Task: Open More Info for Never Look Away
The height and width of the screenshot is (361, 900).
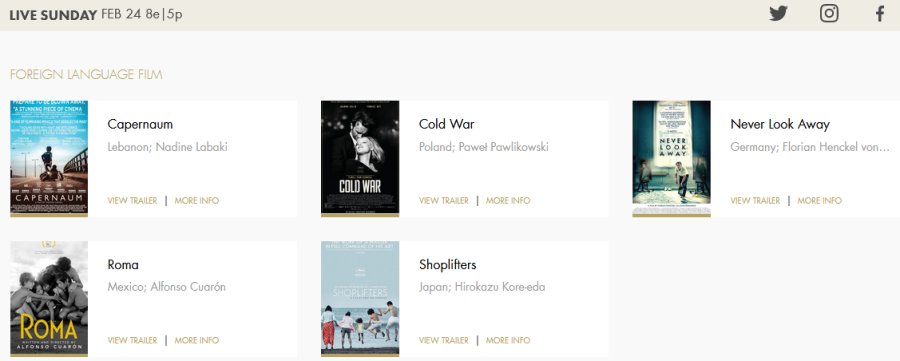Action: [x=819, y=200]
